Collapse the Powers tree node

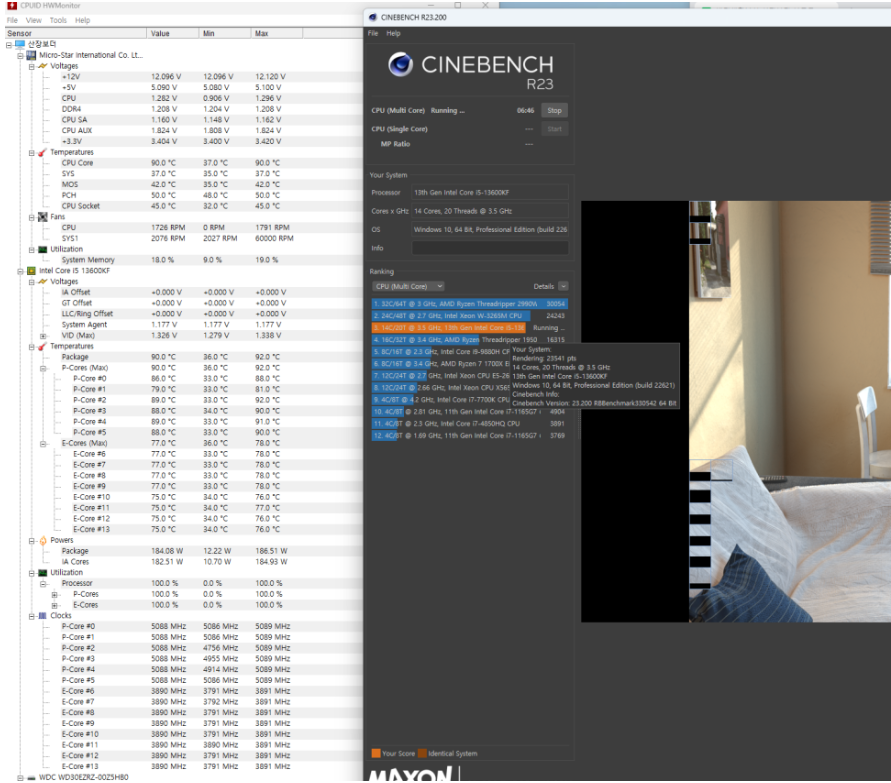tap(32, 541)
